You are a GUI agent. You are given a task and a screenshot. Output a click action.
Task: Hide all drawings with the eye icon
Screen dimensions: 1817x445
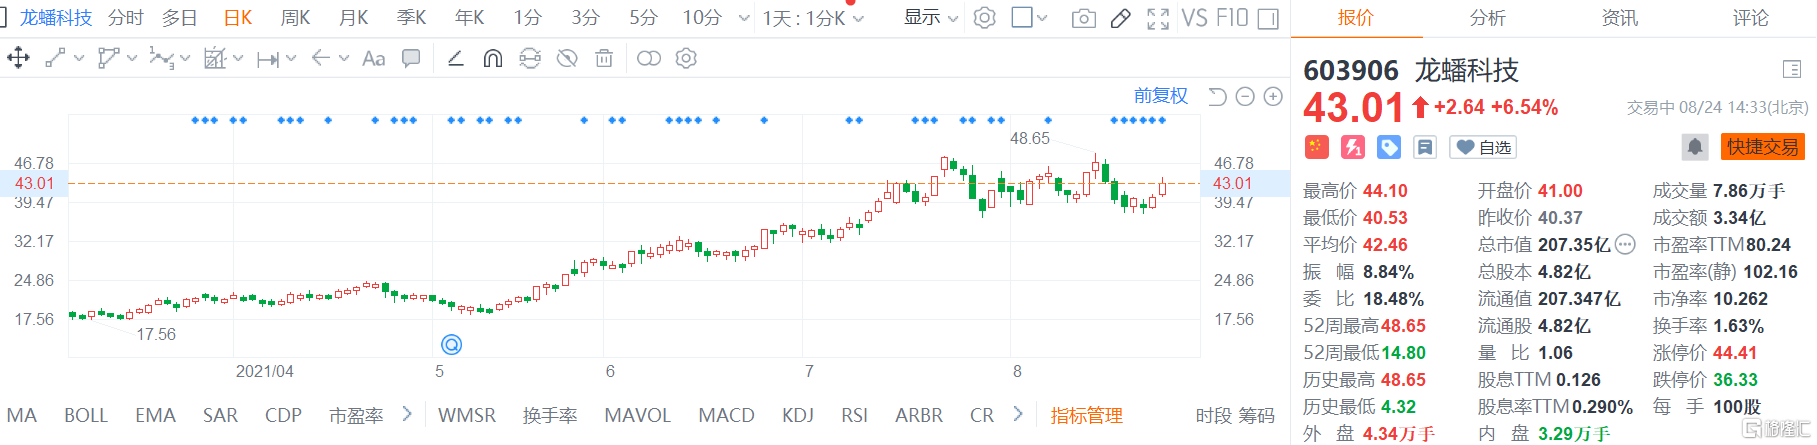567,58
